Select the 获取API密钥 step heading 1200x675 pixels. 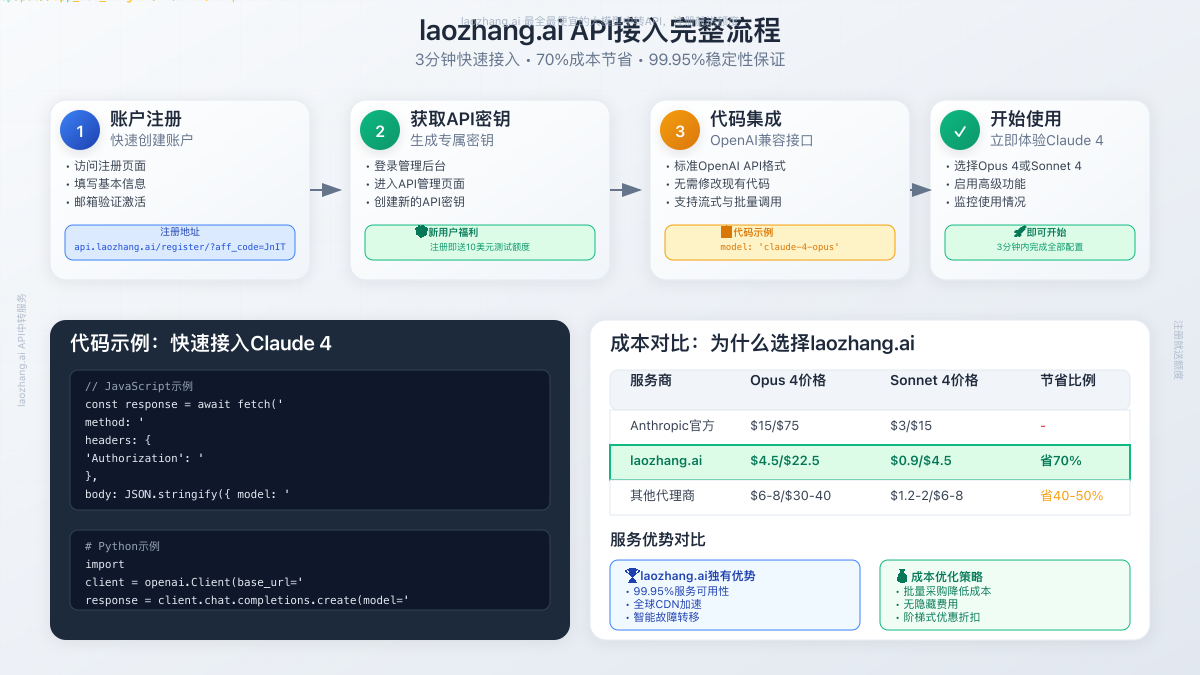[460, 118]
